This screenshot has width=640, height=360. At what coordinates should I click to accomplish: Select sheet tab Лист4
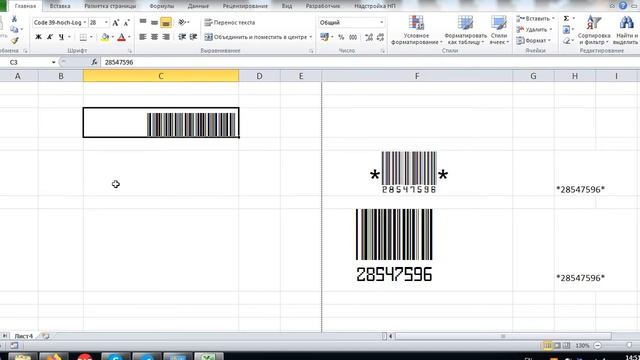24,336
